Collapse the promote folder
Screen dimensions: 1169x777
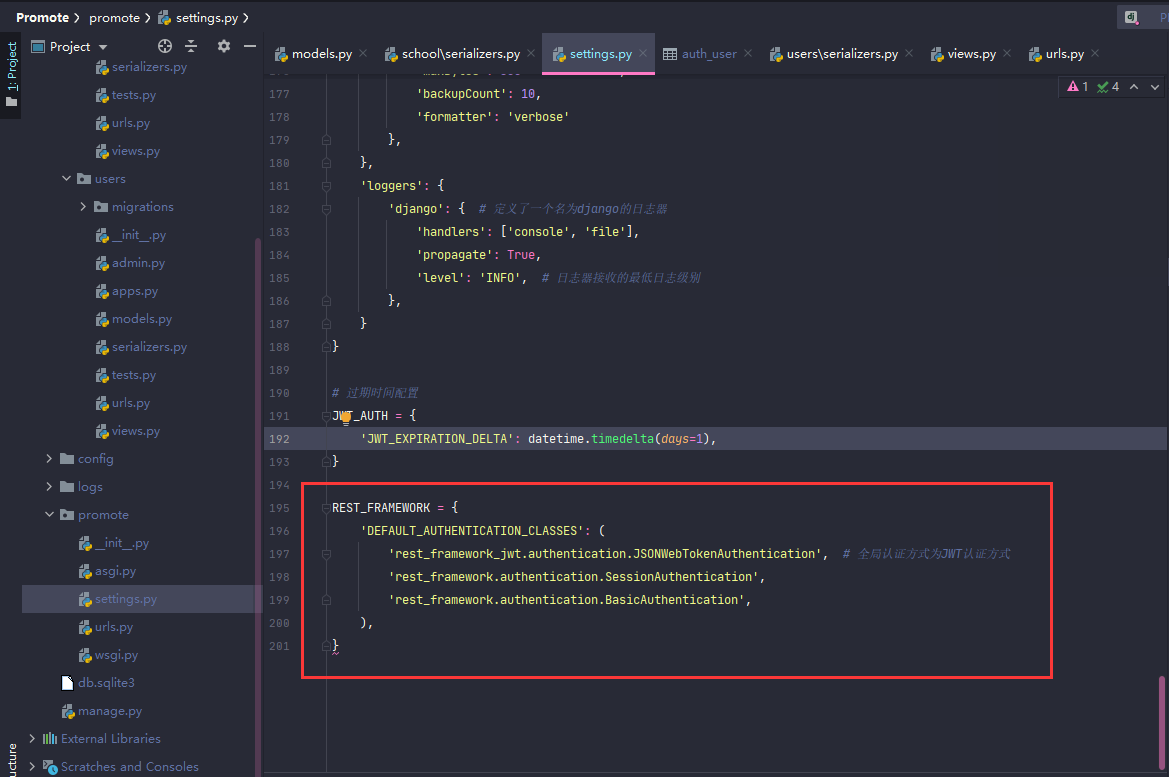point(49,515)
